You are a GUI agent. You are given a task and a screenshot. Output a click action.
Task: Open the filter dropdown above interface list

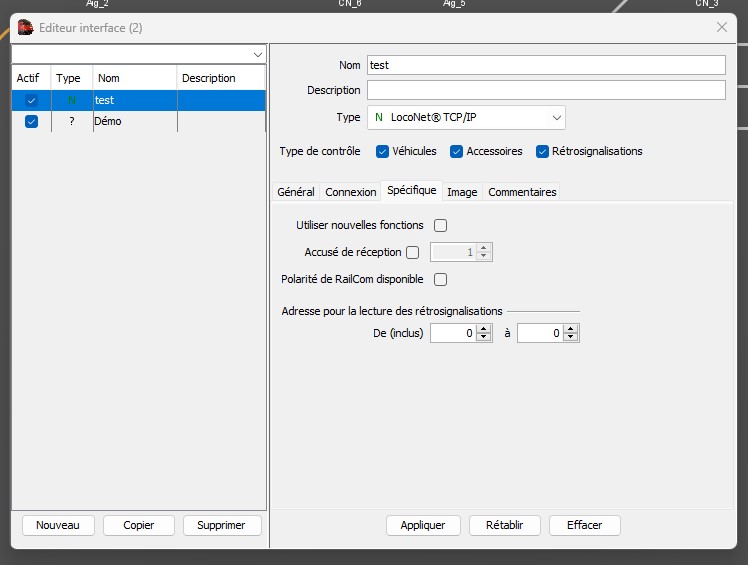pyautogui.click(x=258, y=54)
